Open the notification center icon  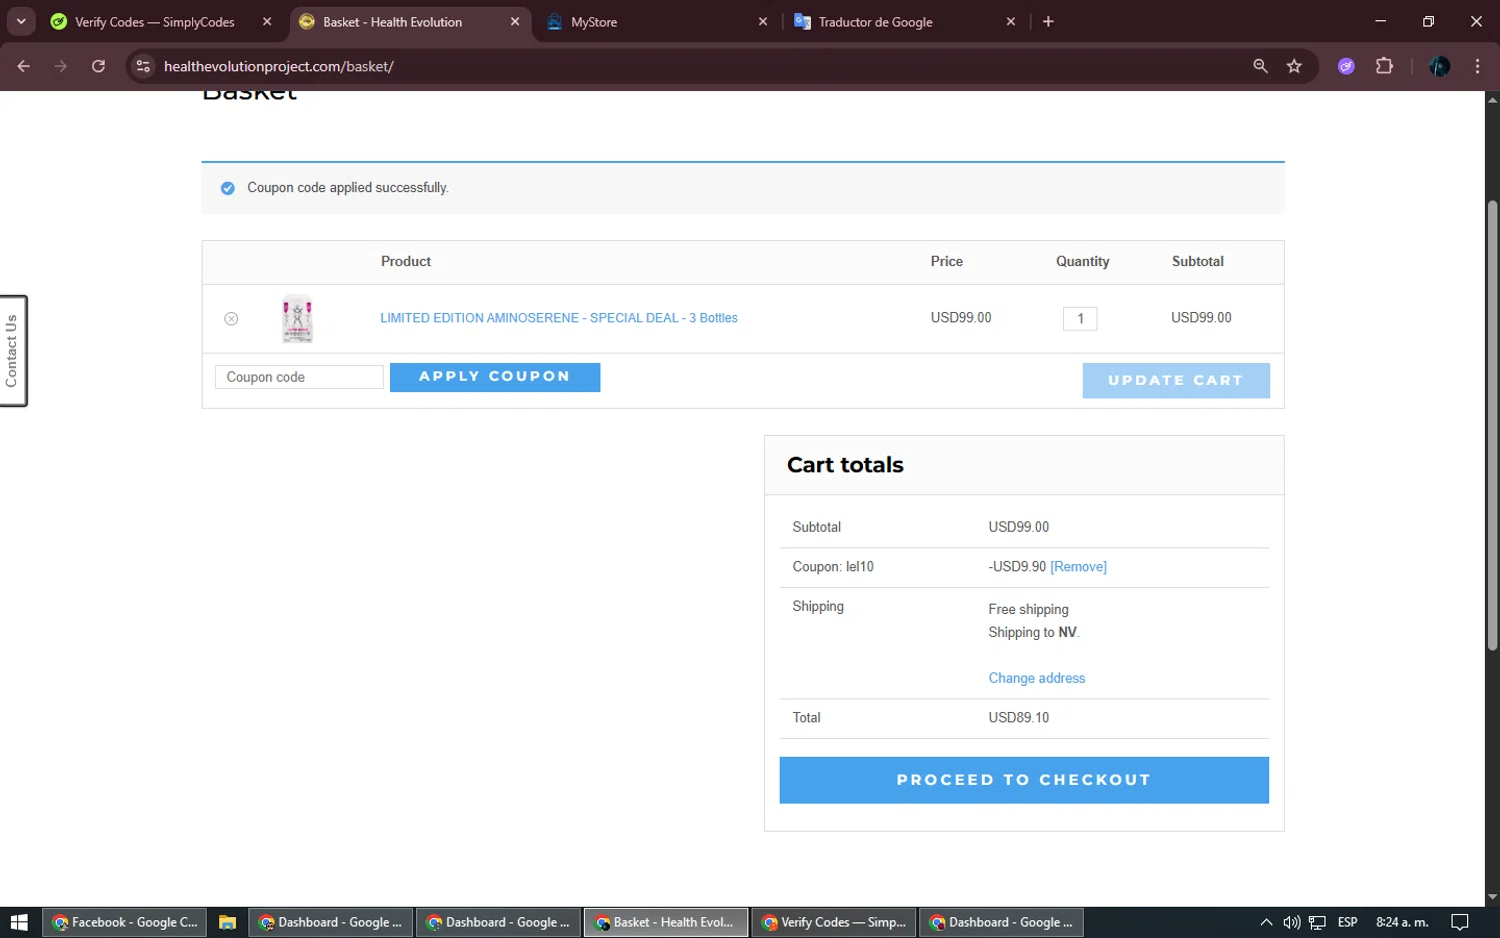pyautogui.click(x=1460, y=922)
